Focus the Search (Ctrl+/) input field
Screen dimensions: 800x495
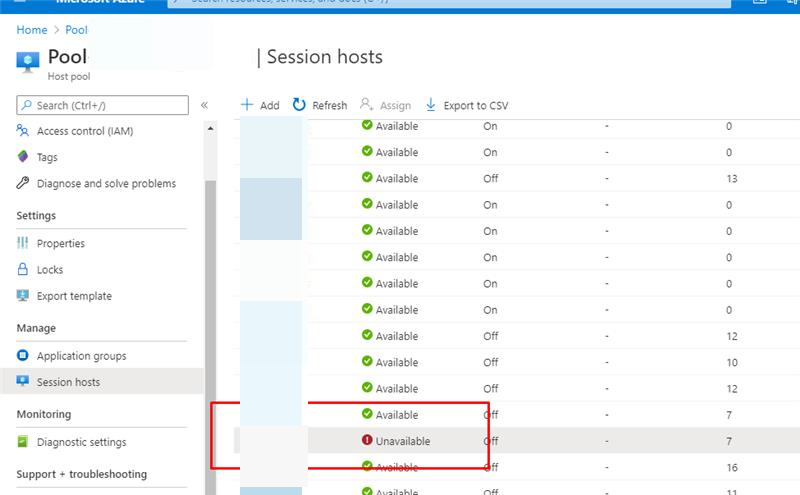[x=103, y=105]
